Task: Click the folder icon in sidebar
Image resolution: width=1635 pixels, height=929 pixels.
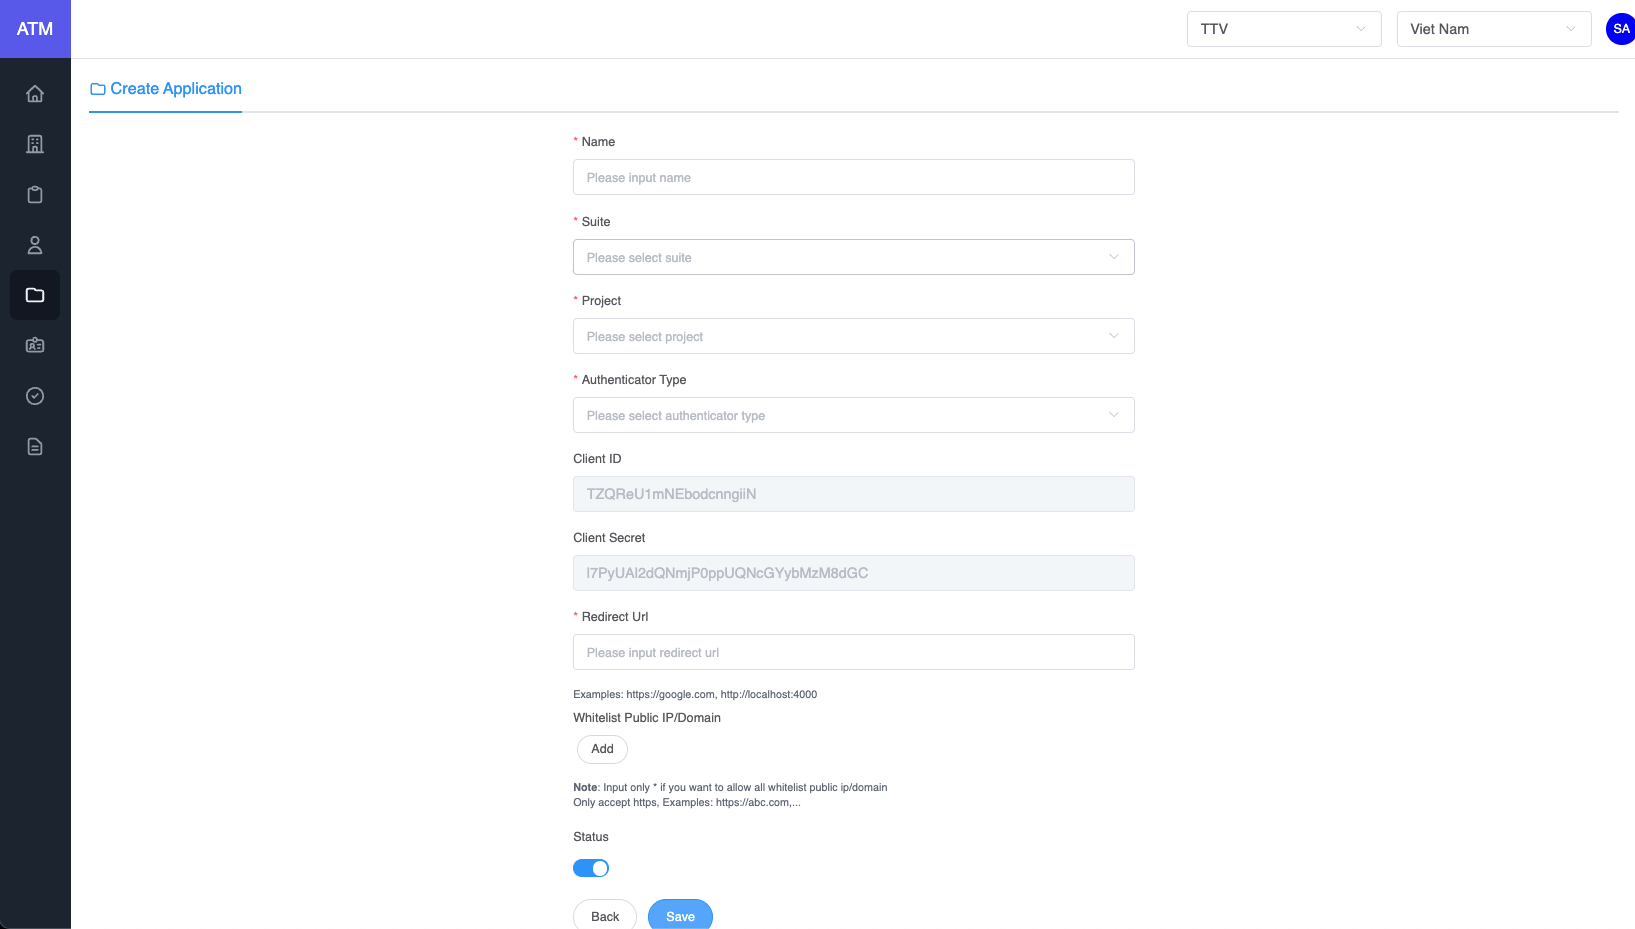Action: [35, 295]
